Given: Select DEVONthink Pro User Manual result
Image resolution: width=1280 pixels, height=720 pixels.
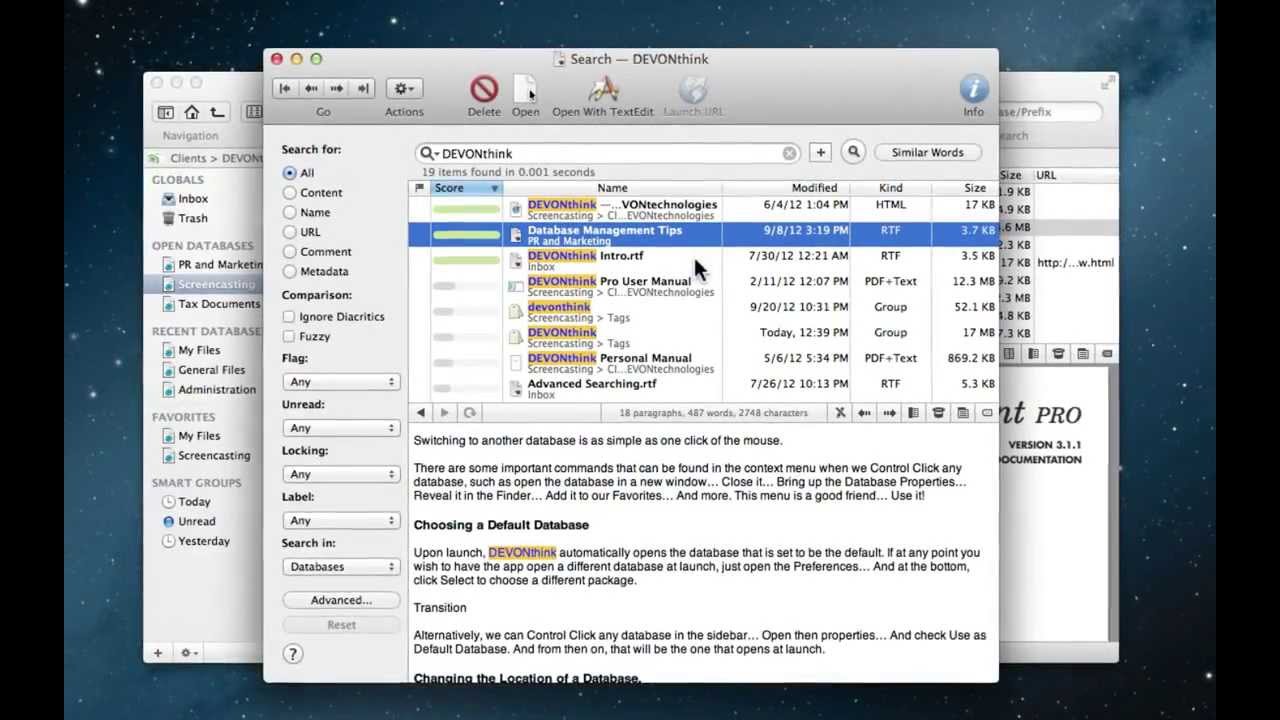Looking at the screenshot, I should tap(703, 287).
